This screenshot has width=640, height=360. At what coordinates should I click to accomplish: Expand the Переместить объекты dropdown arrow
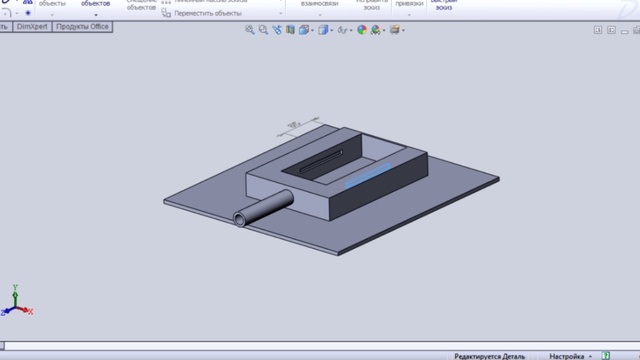[280, 13]
